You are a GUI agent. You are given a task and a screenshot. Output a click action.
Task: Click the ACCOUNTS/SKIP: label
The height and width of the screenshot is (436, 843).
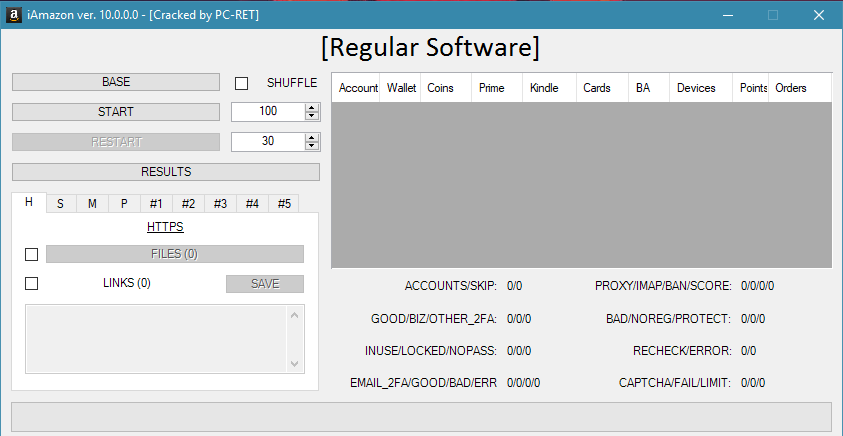click(x=451, y=286)
